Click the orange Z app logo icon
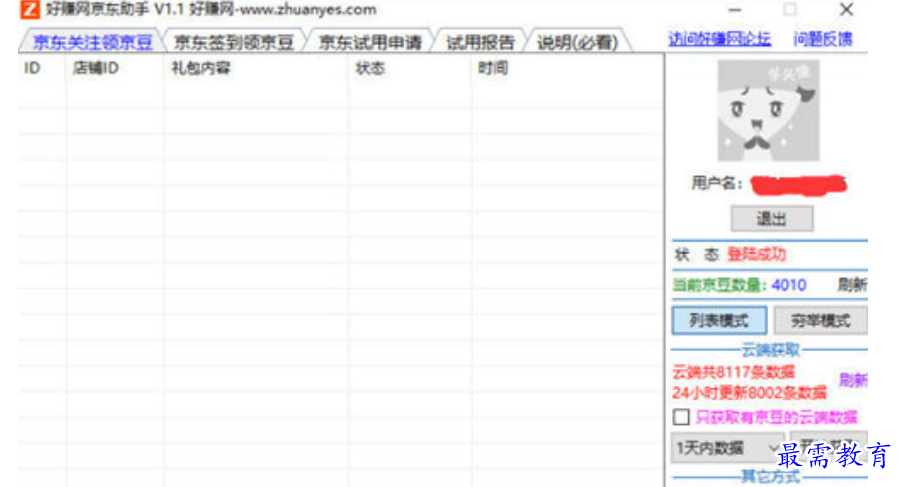The height and width of the screenshot is (487, 899). pos(30,9)
